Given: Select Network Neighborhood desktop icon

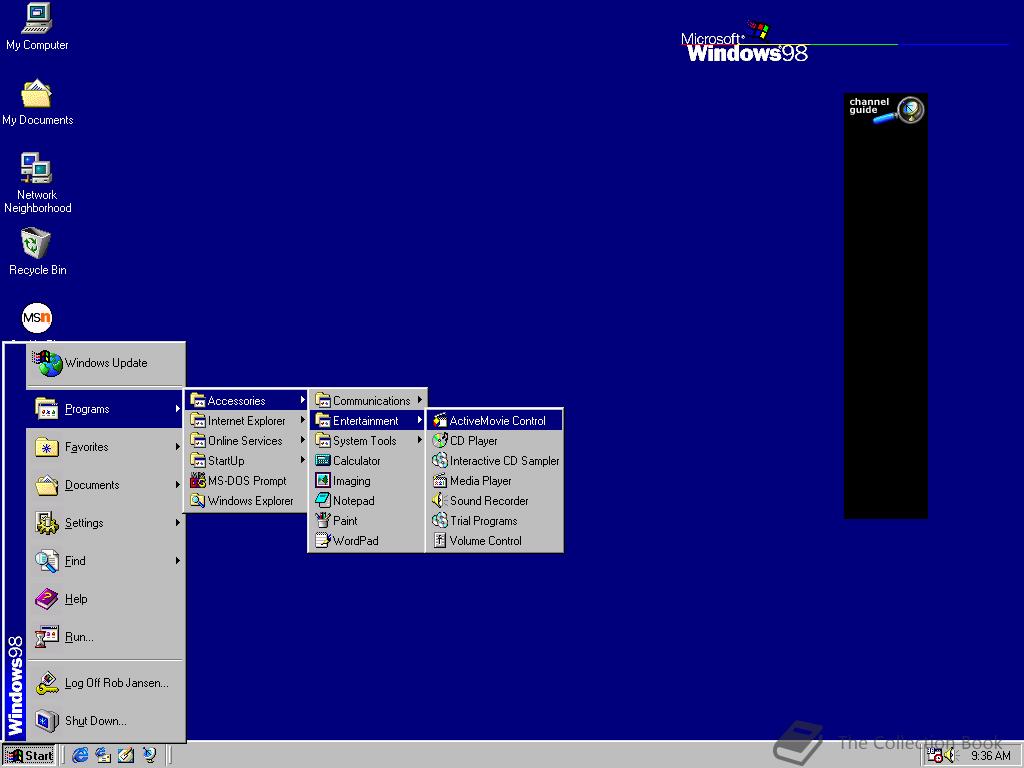Looking at the screenshot, I should (37, 183).
